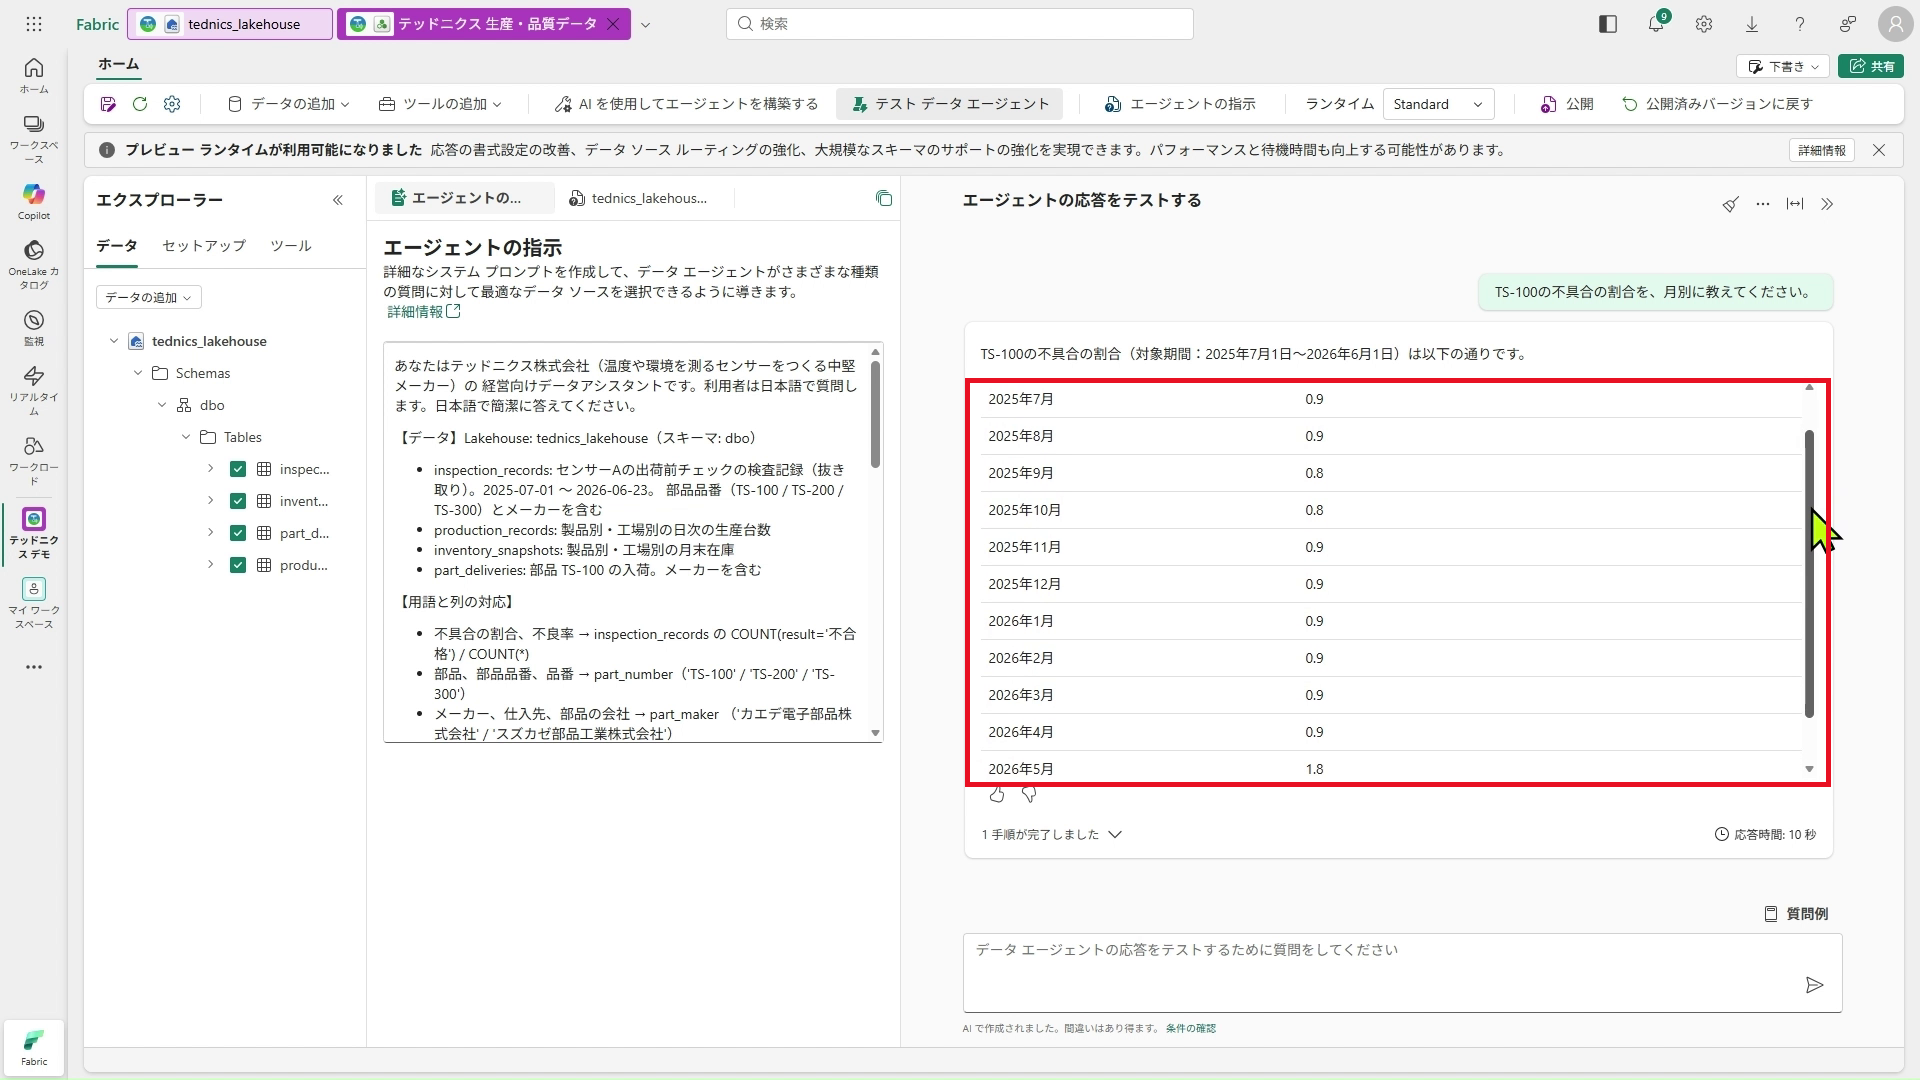
Task: Open ワークスペース in the left sidebar
Action: (34, 138)
